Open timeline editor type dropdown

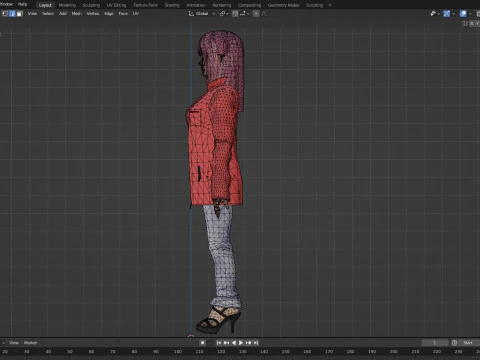point(3,343)
